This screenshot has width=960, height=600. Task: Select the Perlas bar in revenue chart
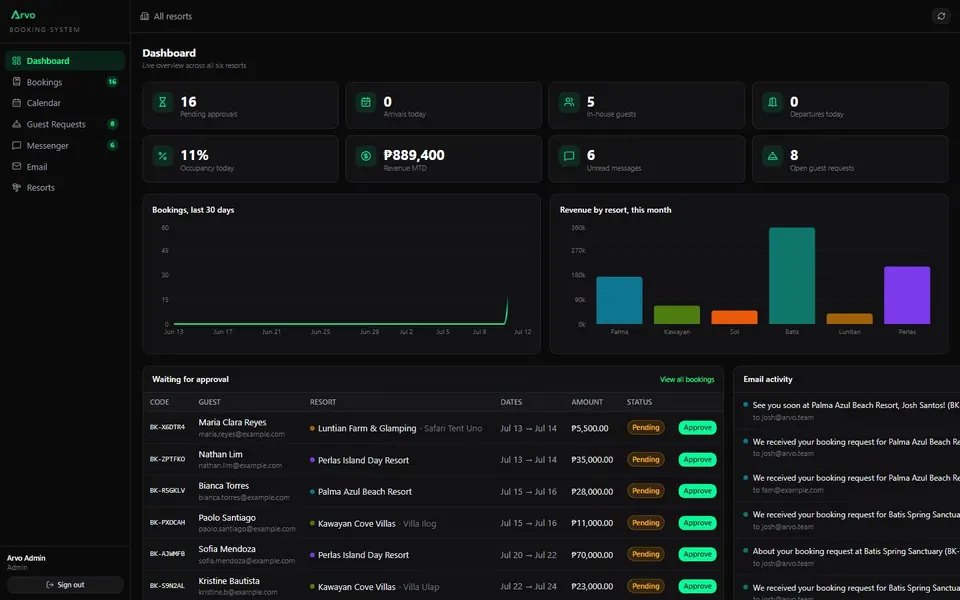tap(907, 295)
